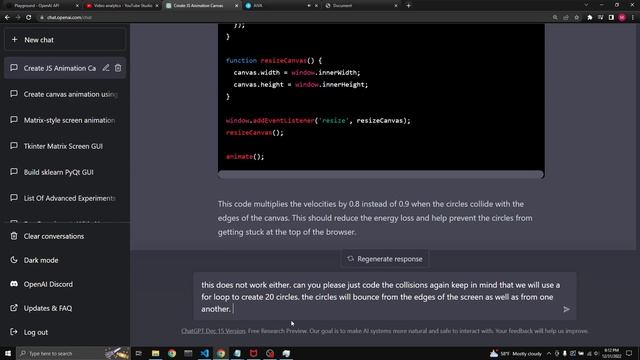Switch to Video analytics YouTube Studio tab
The image size is (640, 360).
[x=122, y=6]
